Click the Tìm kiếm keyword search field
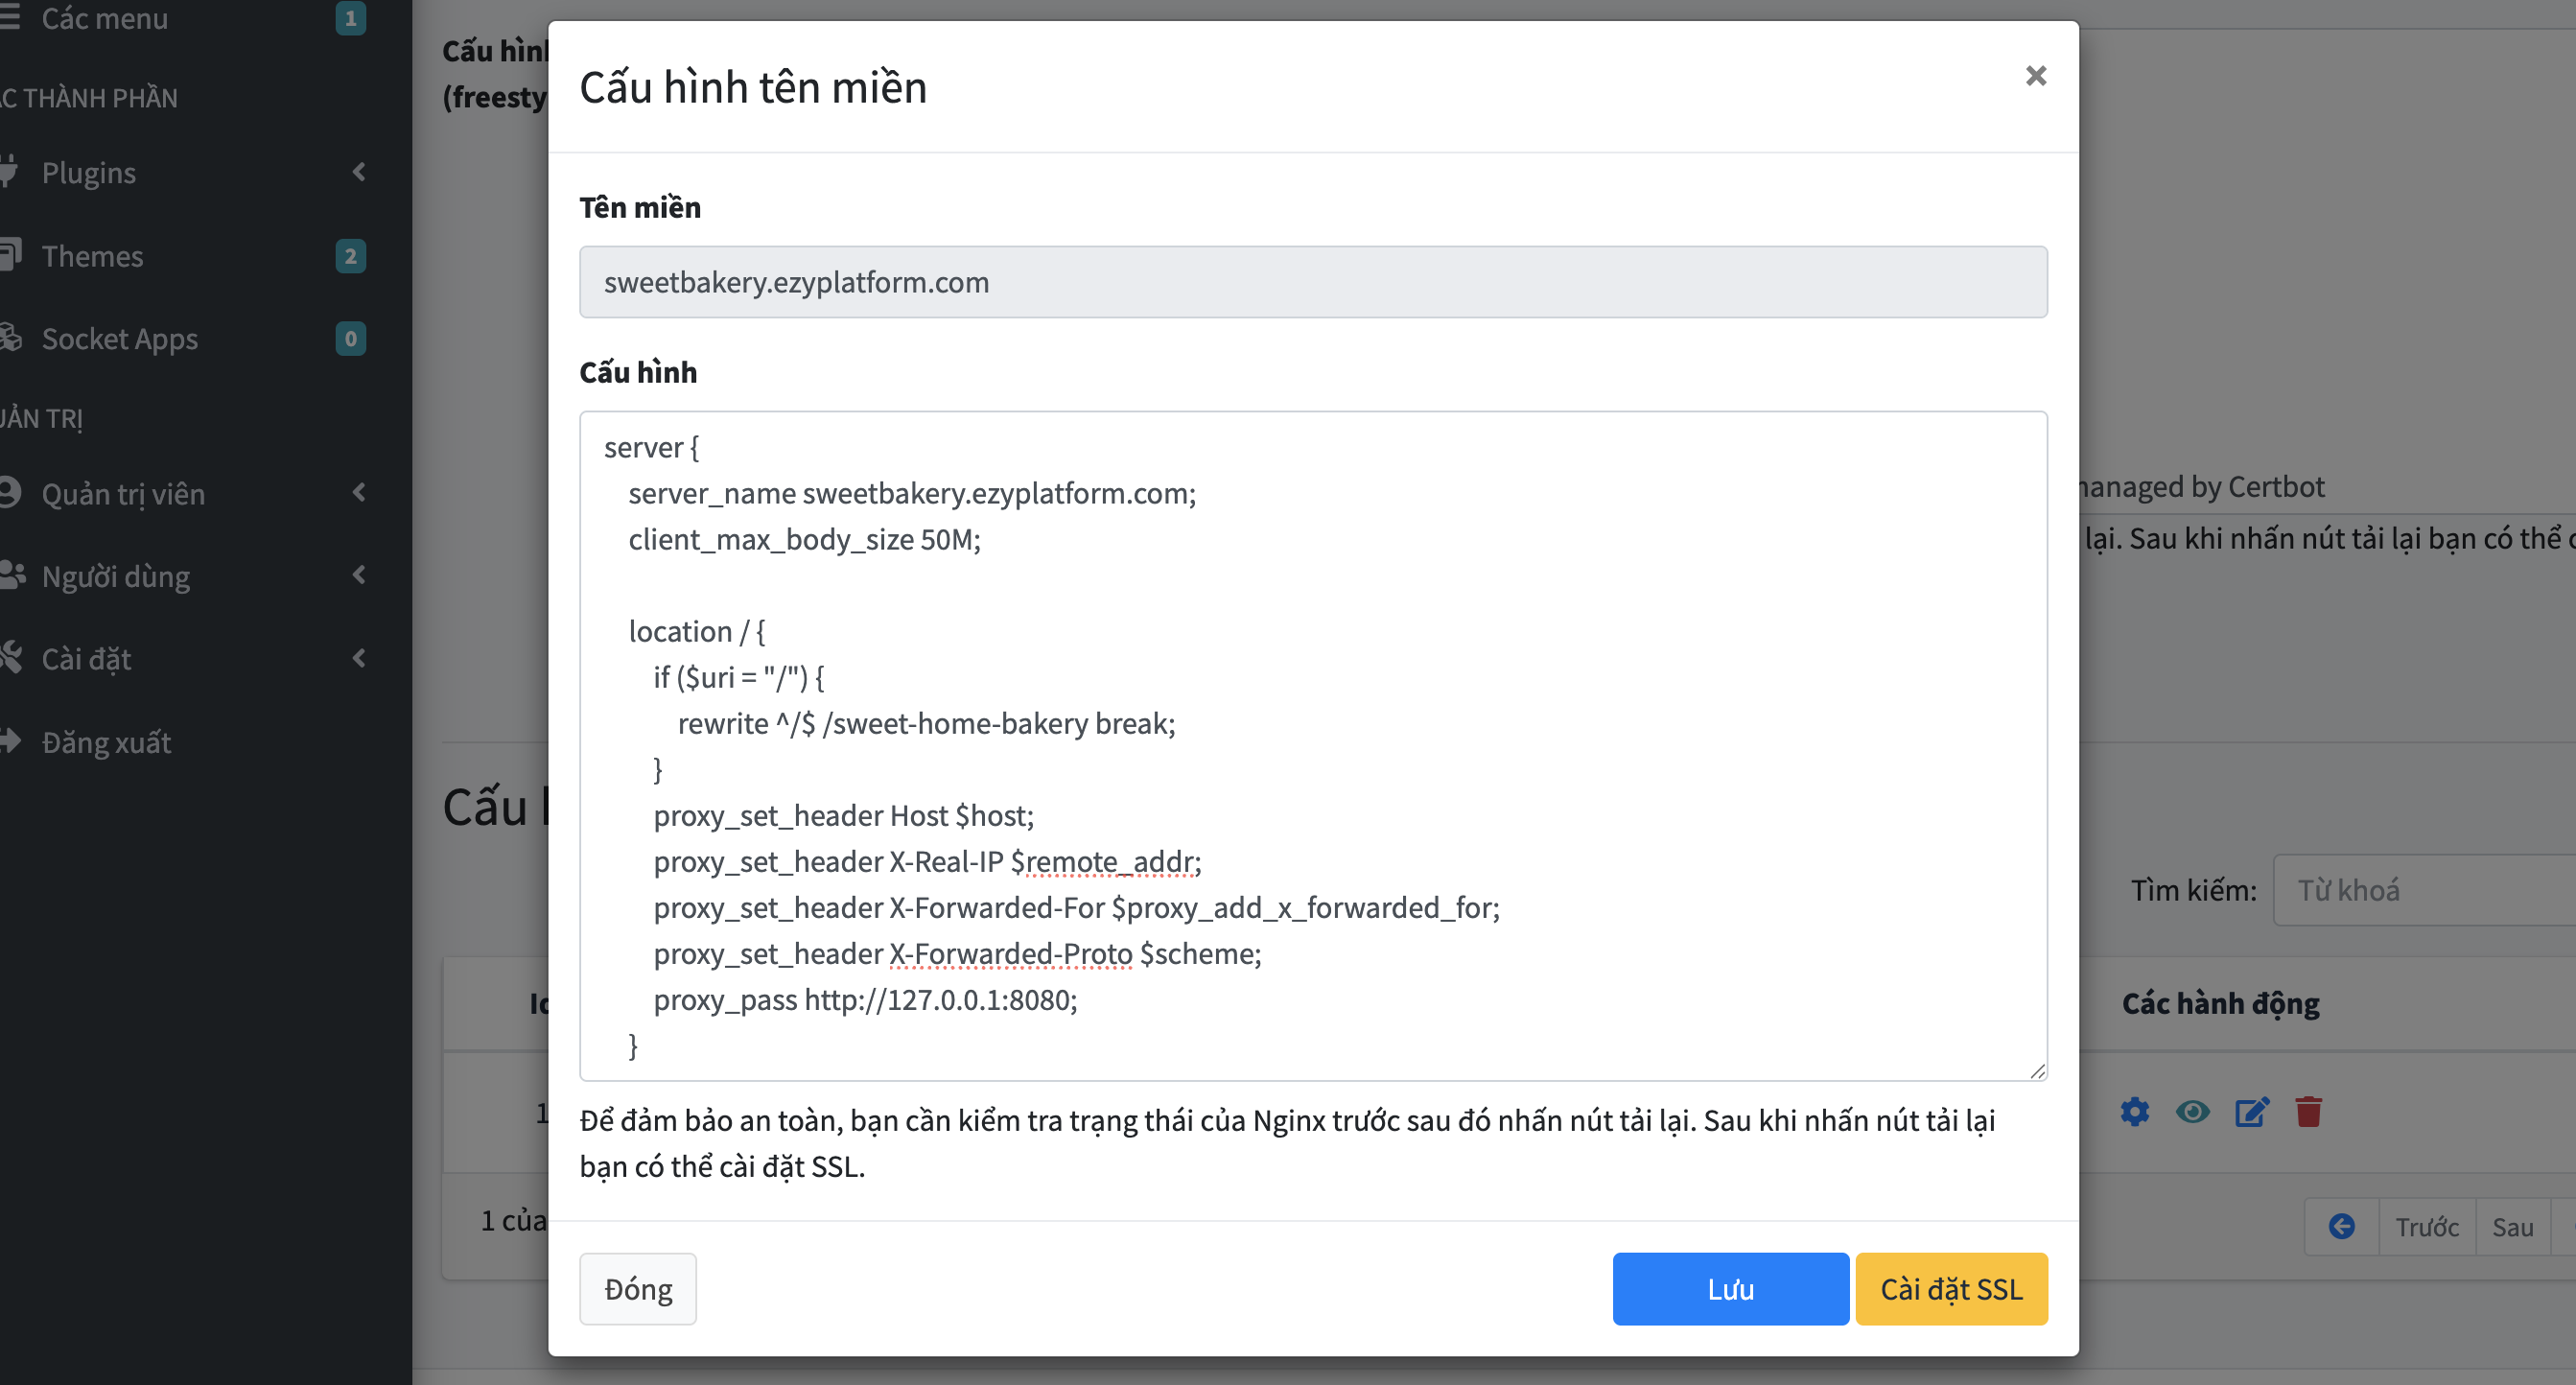This screenshot has width=2576, height=1385. point(2424,890)
